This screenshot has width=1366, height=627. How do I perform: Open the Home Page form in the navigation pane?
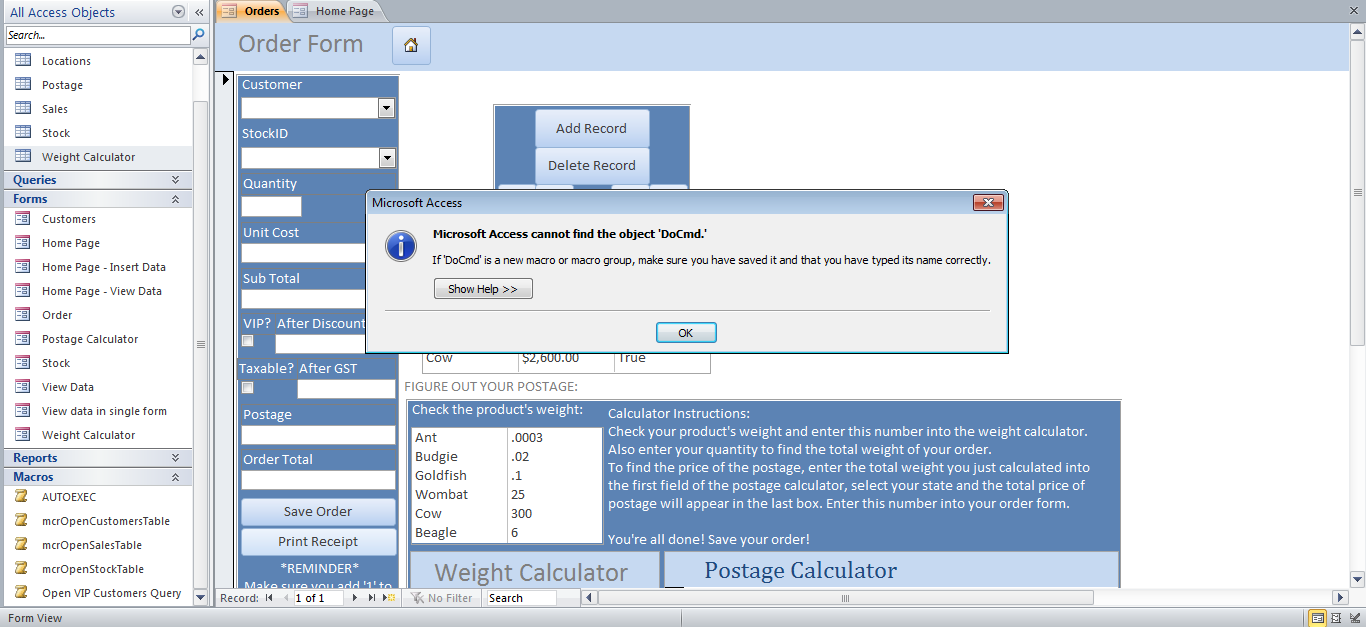click(96, 243)
